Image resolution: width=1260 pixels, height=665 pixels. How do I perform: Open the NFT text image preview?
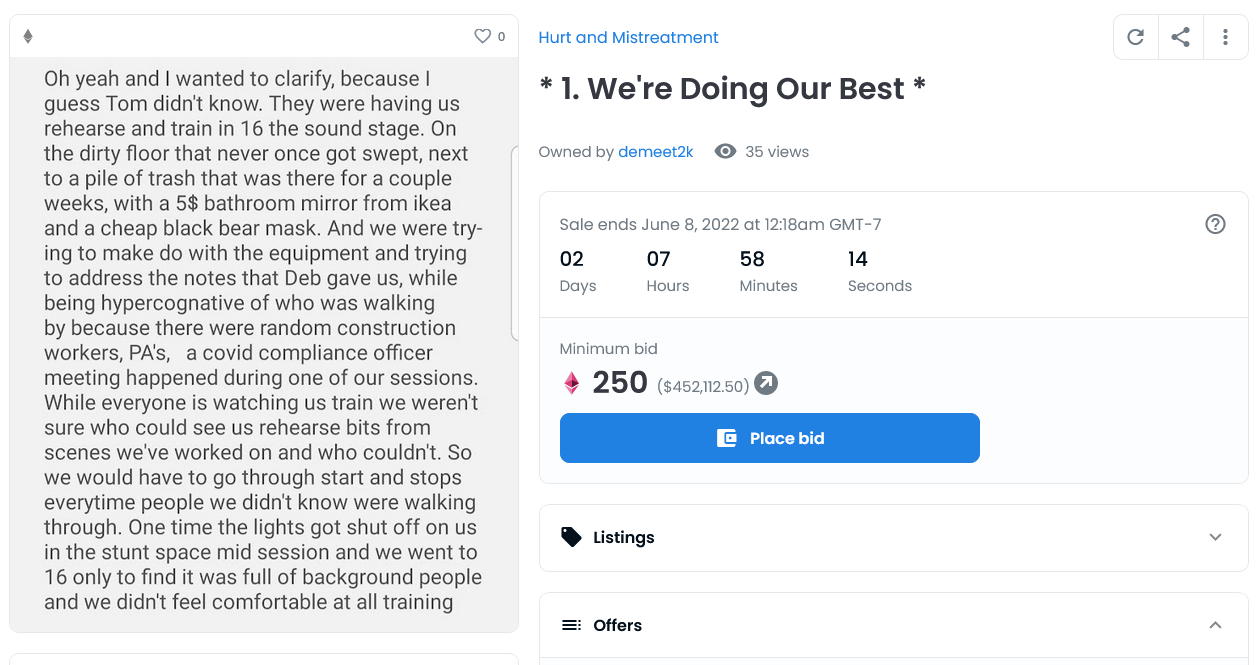[x=264, y=340]
